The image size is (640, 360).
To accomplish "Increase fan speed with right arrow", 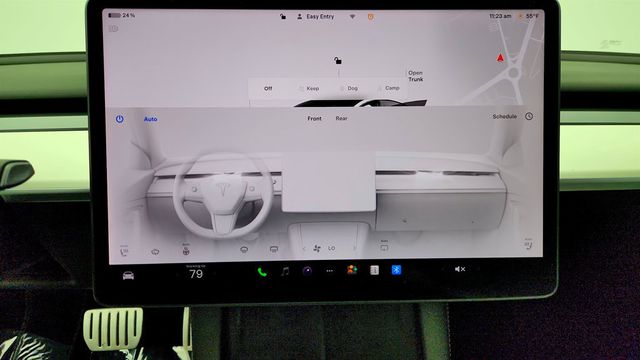I will pyautogui.click(x=354, y=248).
